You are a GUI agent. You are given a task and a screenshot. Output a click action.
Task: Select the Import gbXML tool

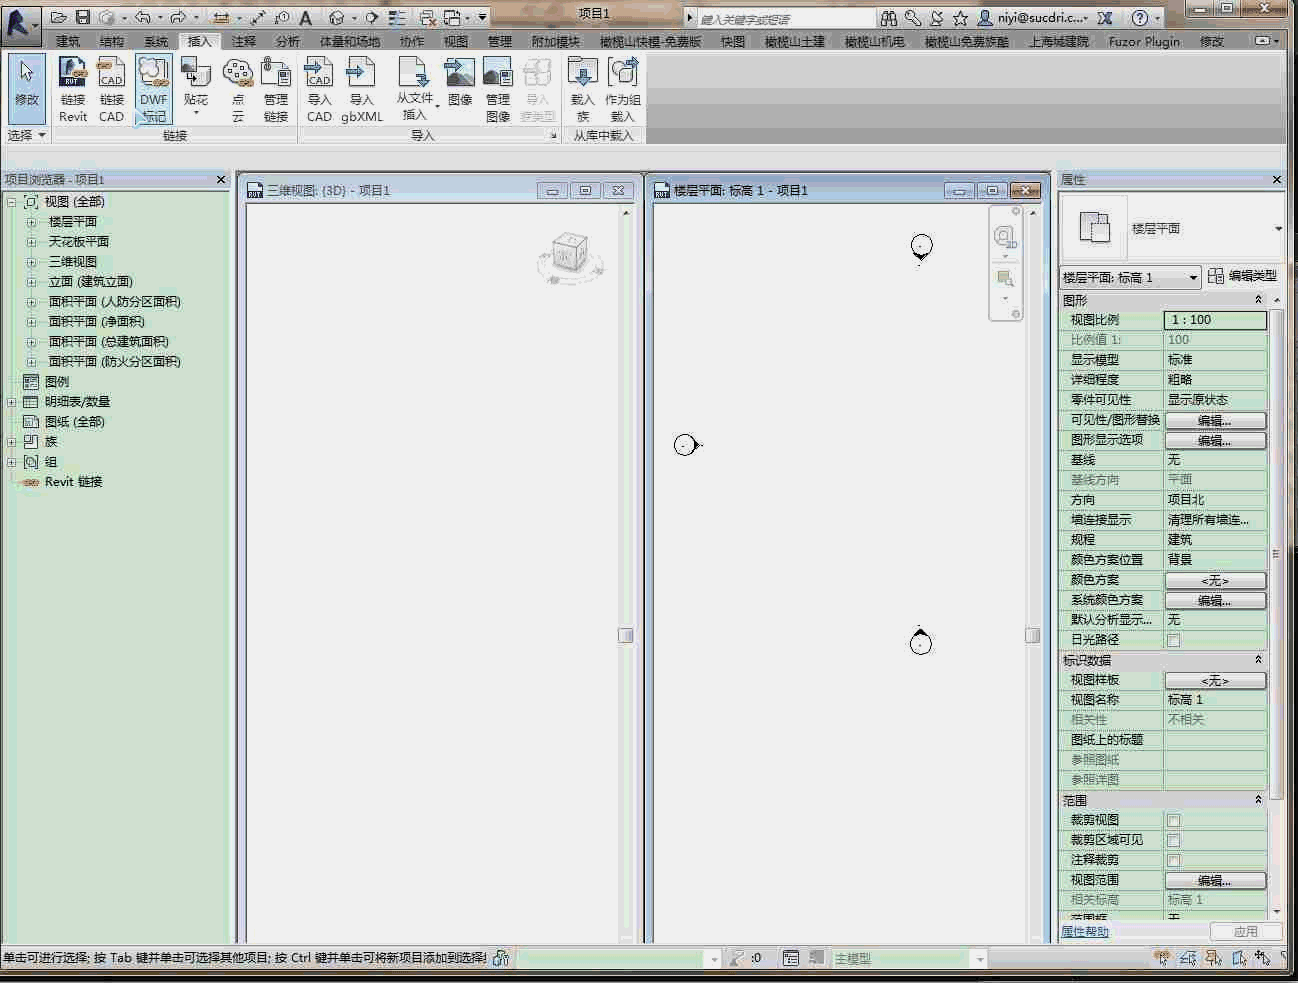361,90
